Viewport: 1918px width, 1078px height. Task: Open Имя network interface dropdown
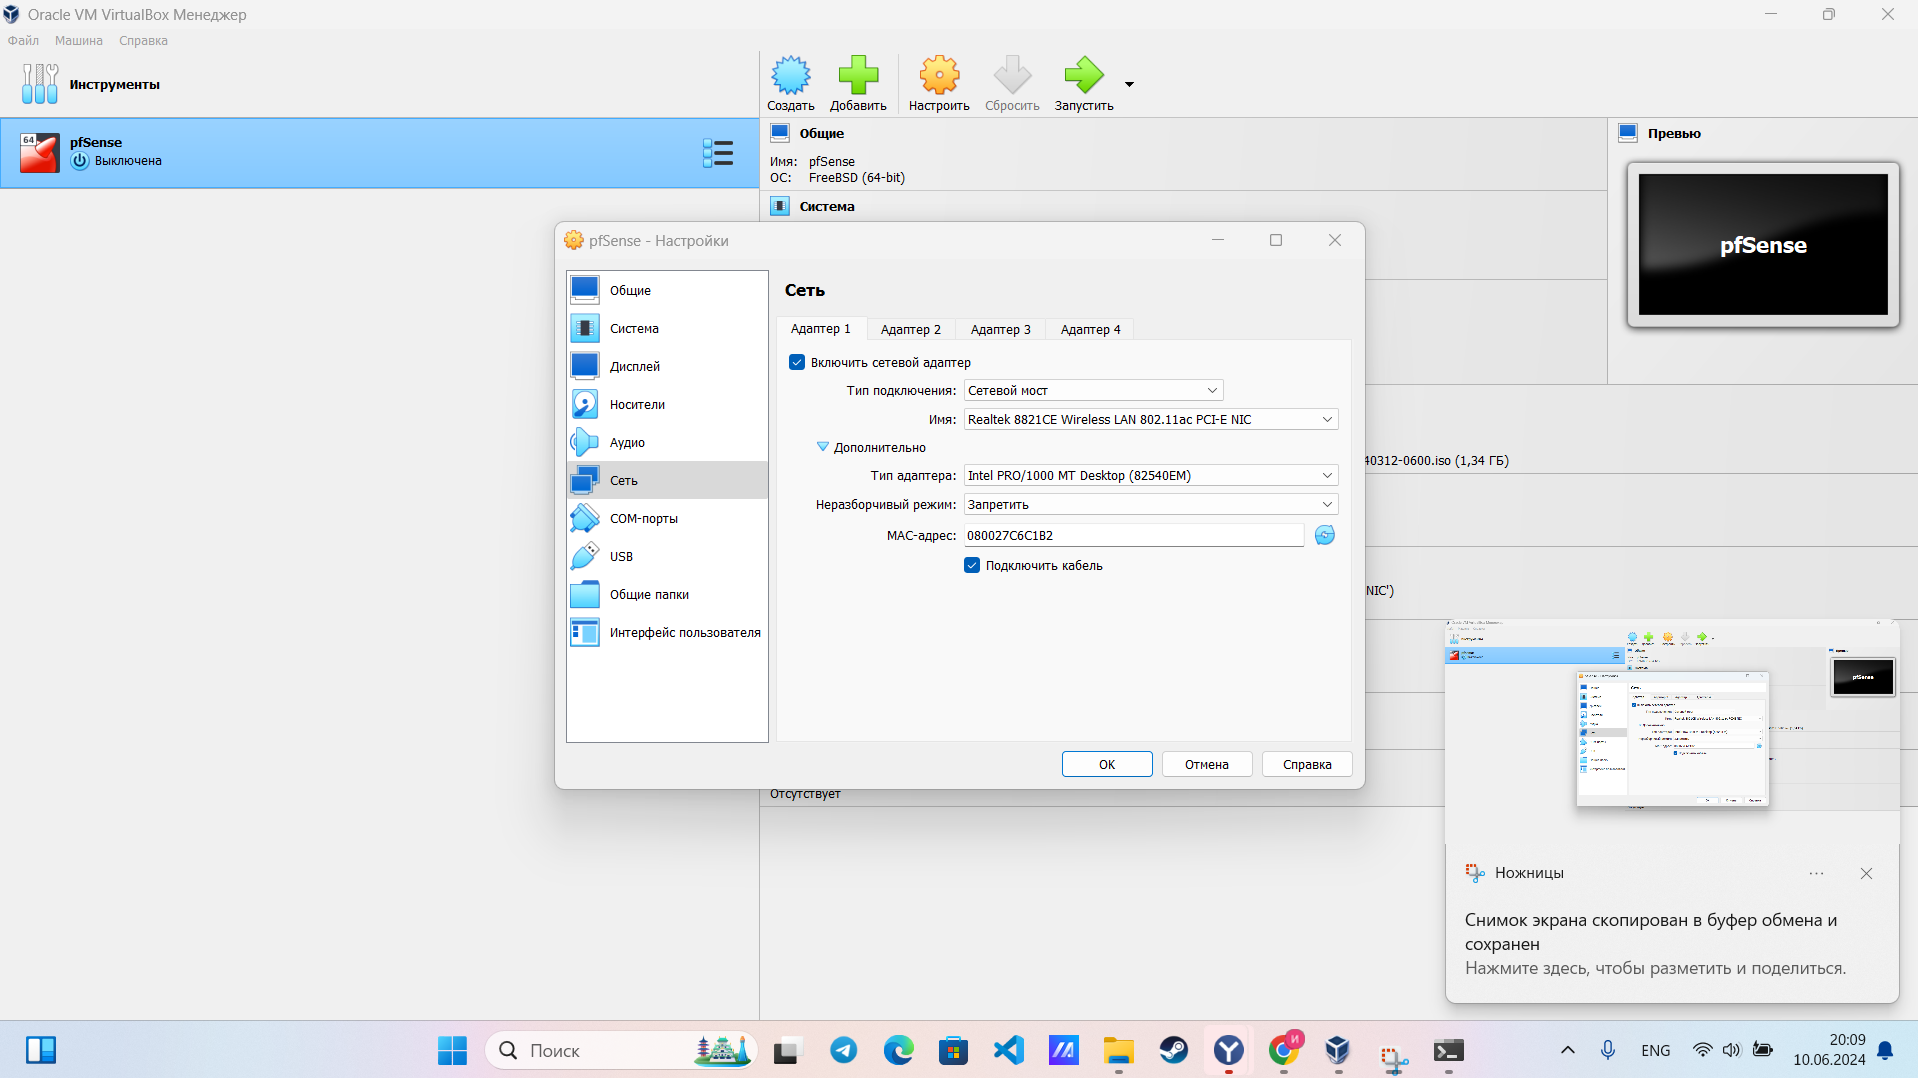click(1150, 420)
